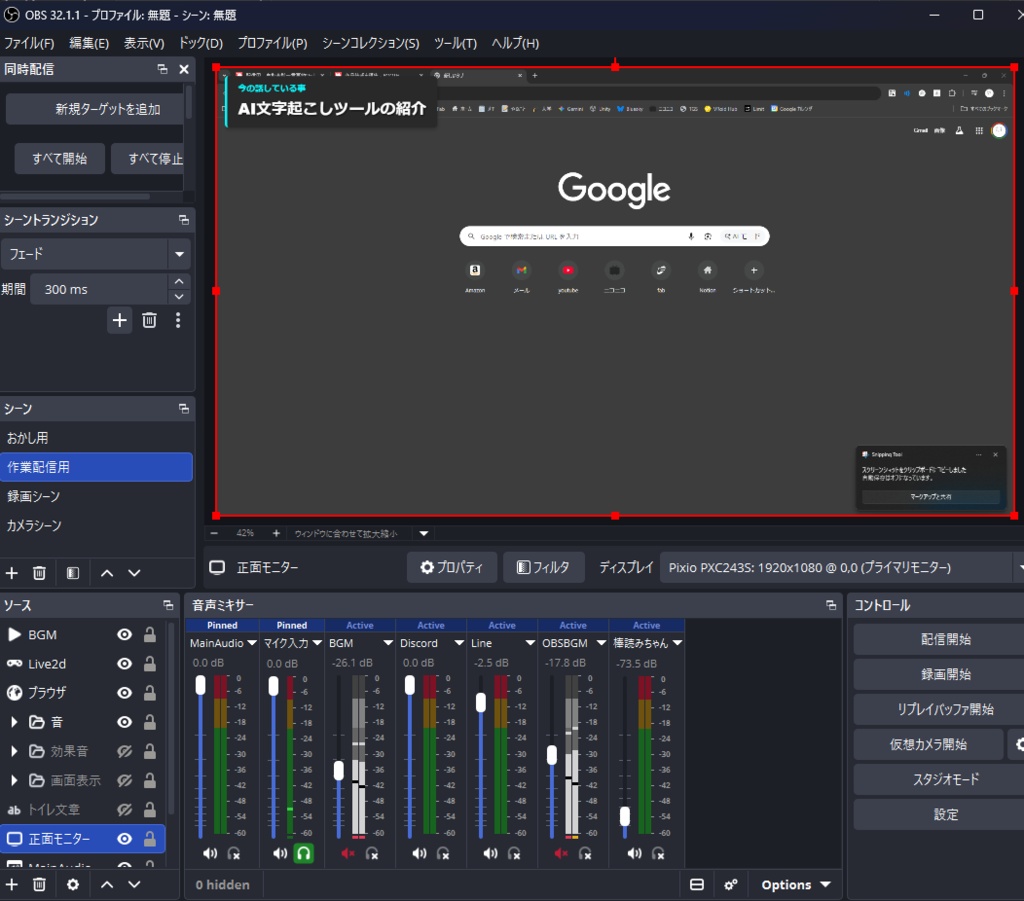
Task: Expand the 効果音 source group
Action: click(14, 751)
